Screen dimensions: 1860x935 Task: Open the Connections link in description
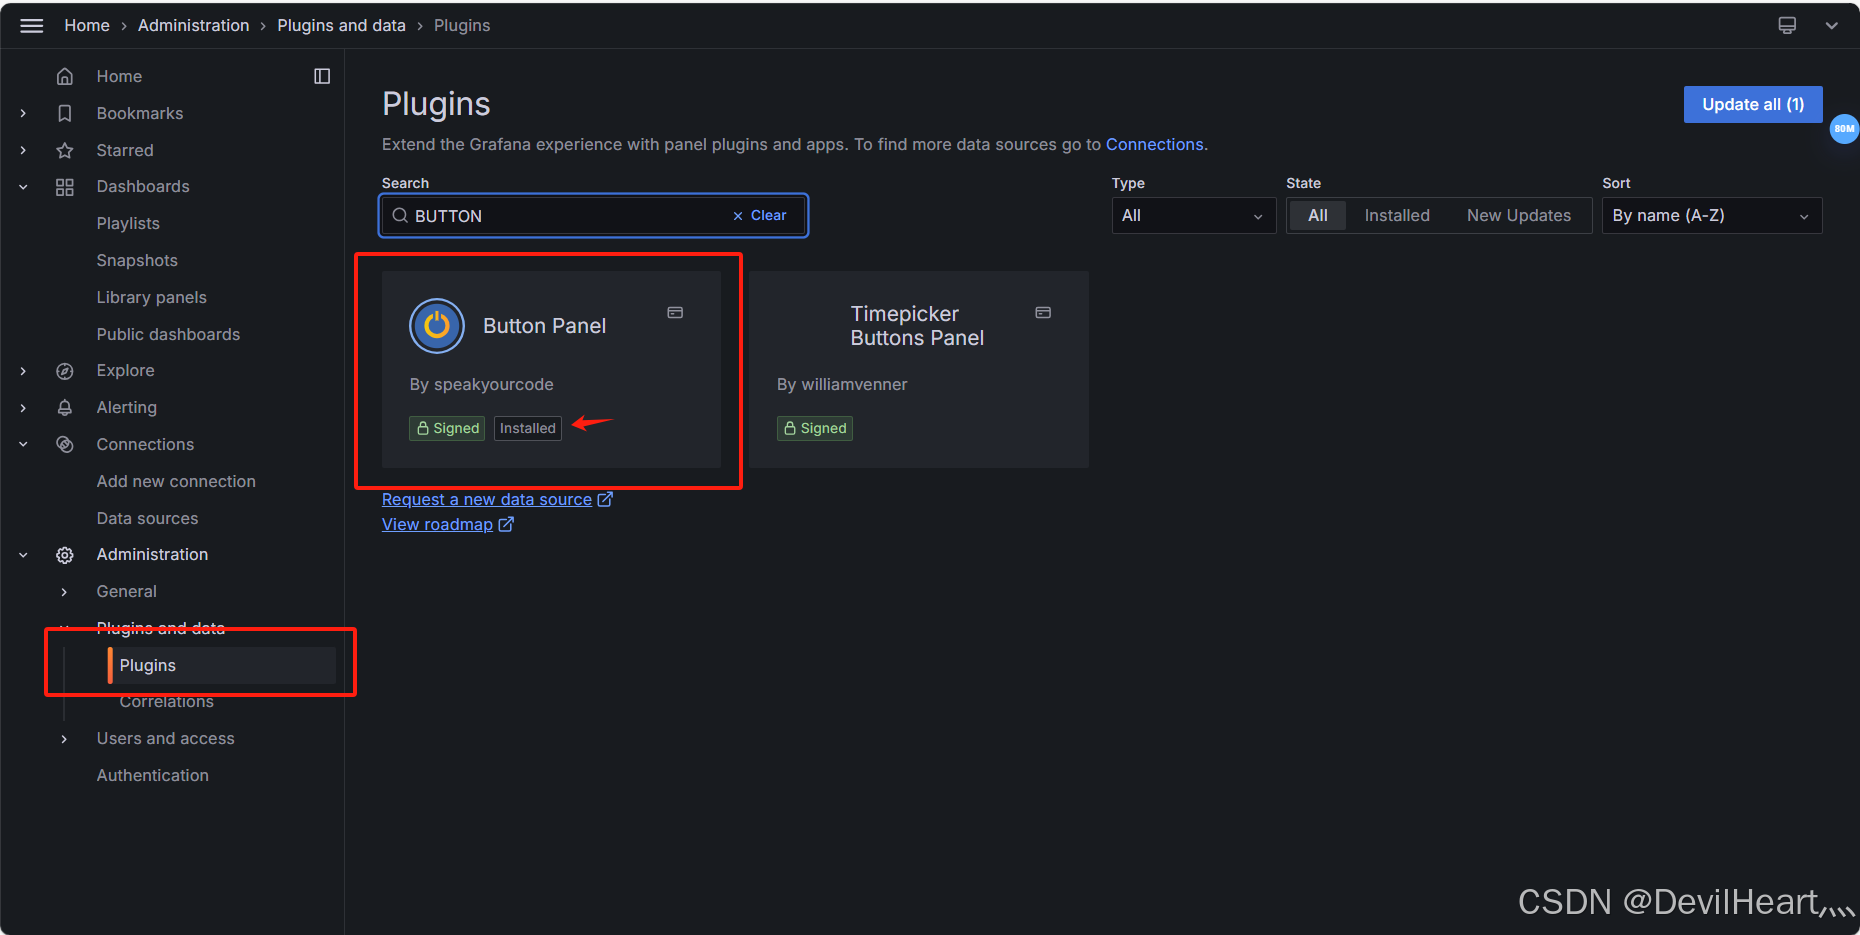[1154, 144]
